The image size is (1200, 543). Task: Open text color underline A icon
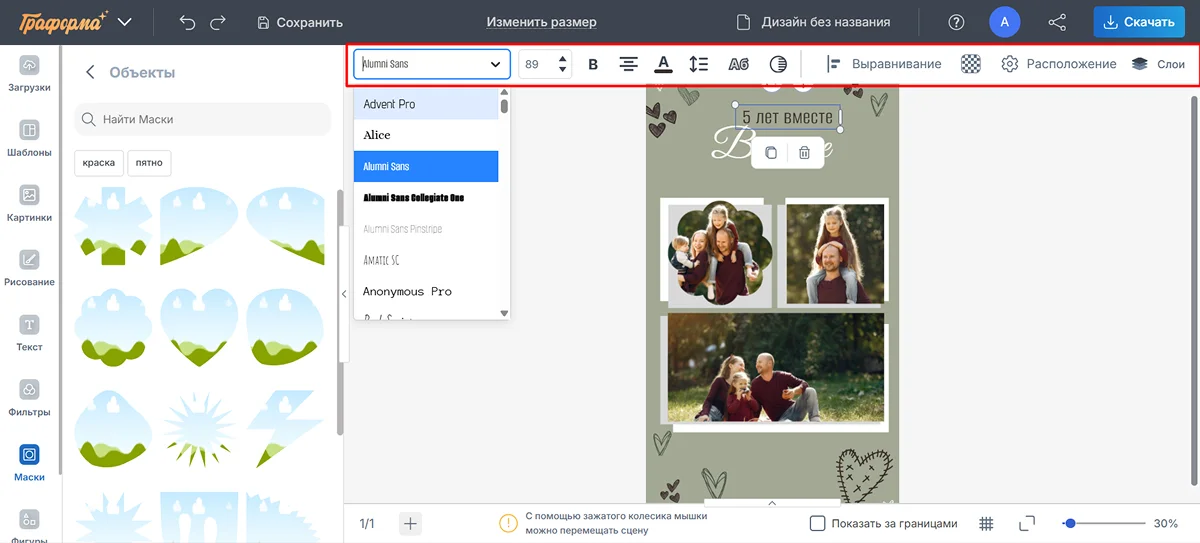coord(662,65)
